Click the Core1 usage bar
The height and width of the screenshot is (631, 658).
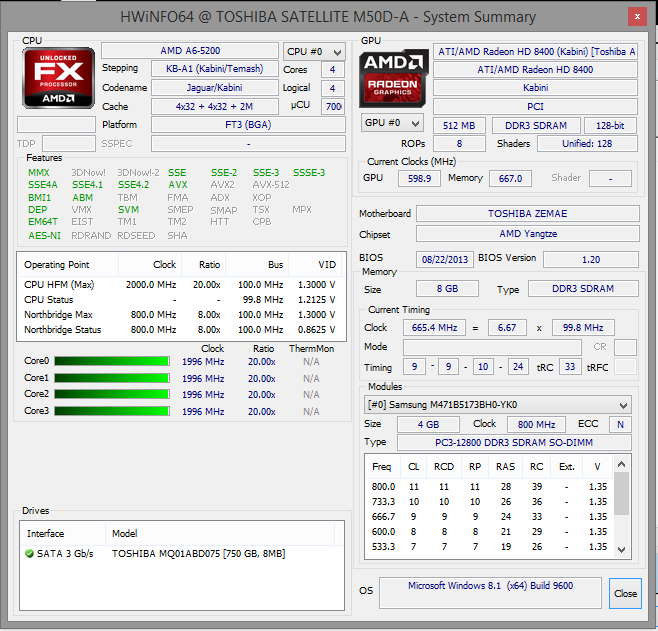[x=112, y=378]
